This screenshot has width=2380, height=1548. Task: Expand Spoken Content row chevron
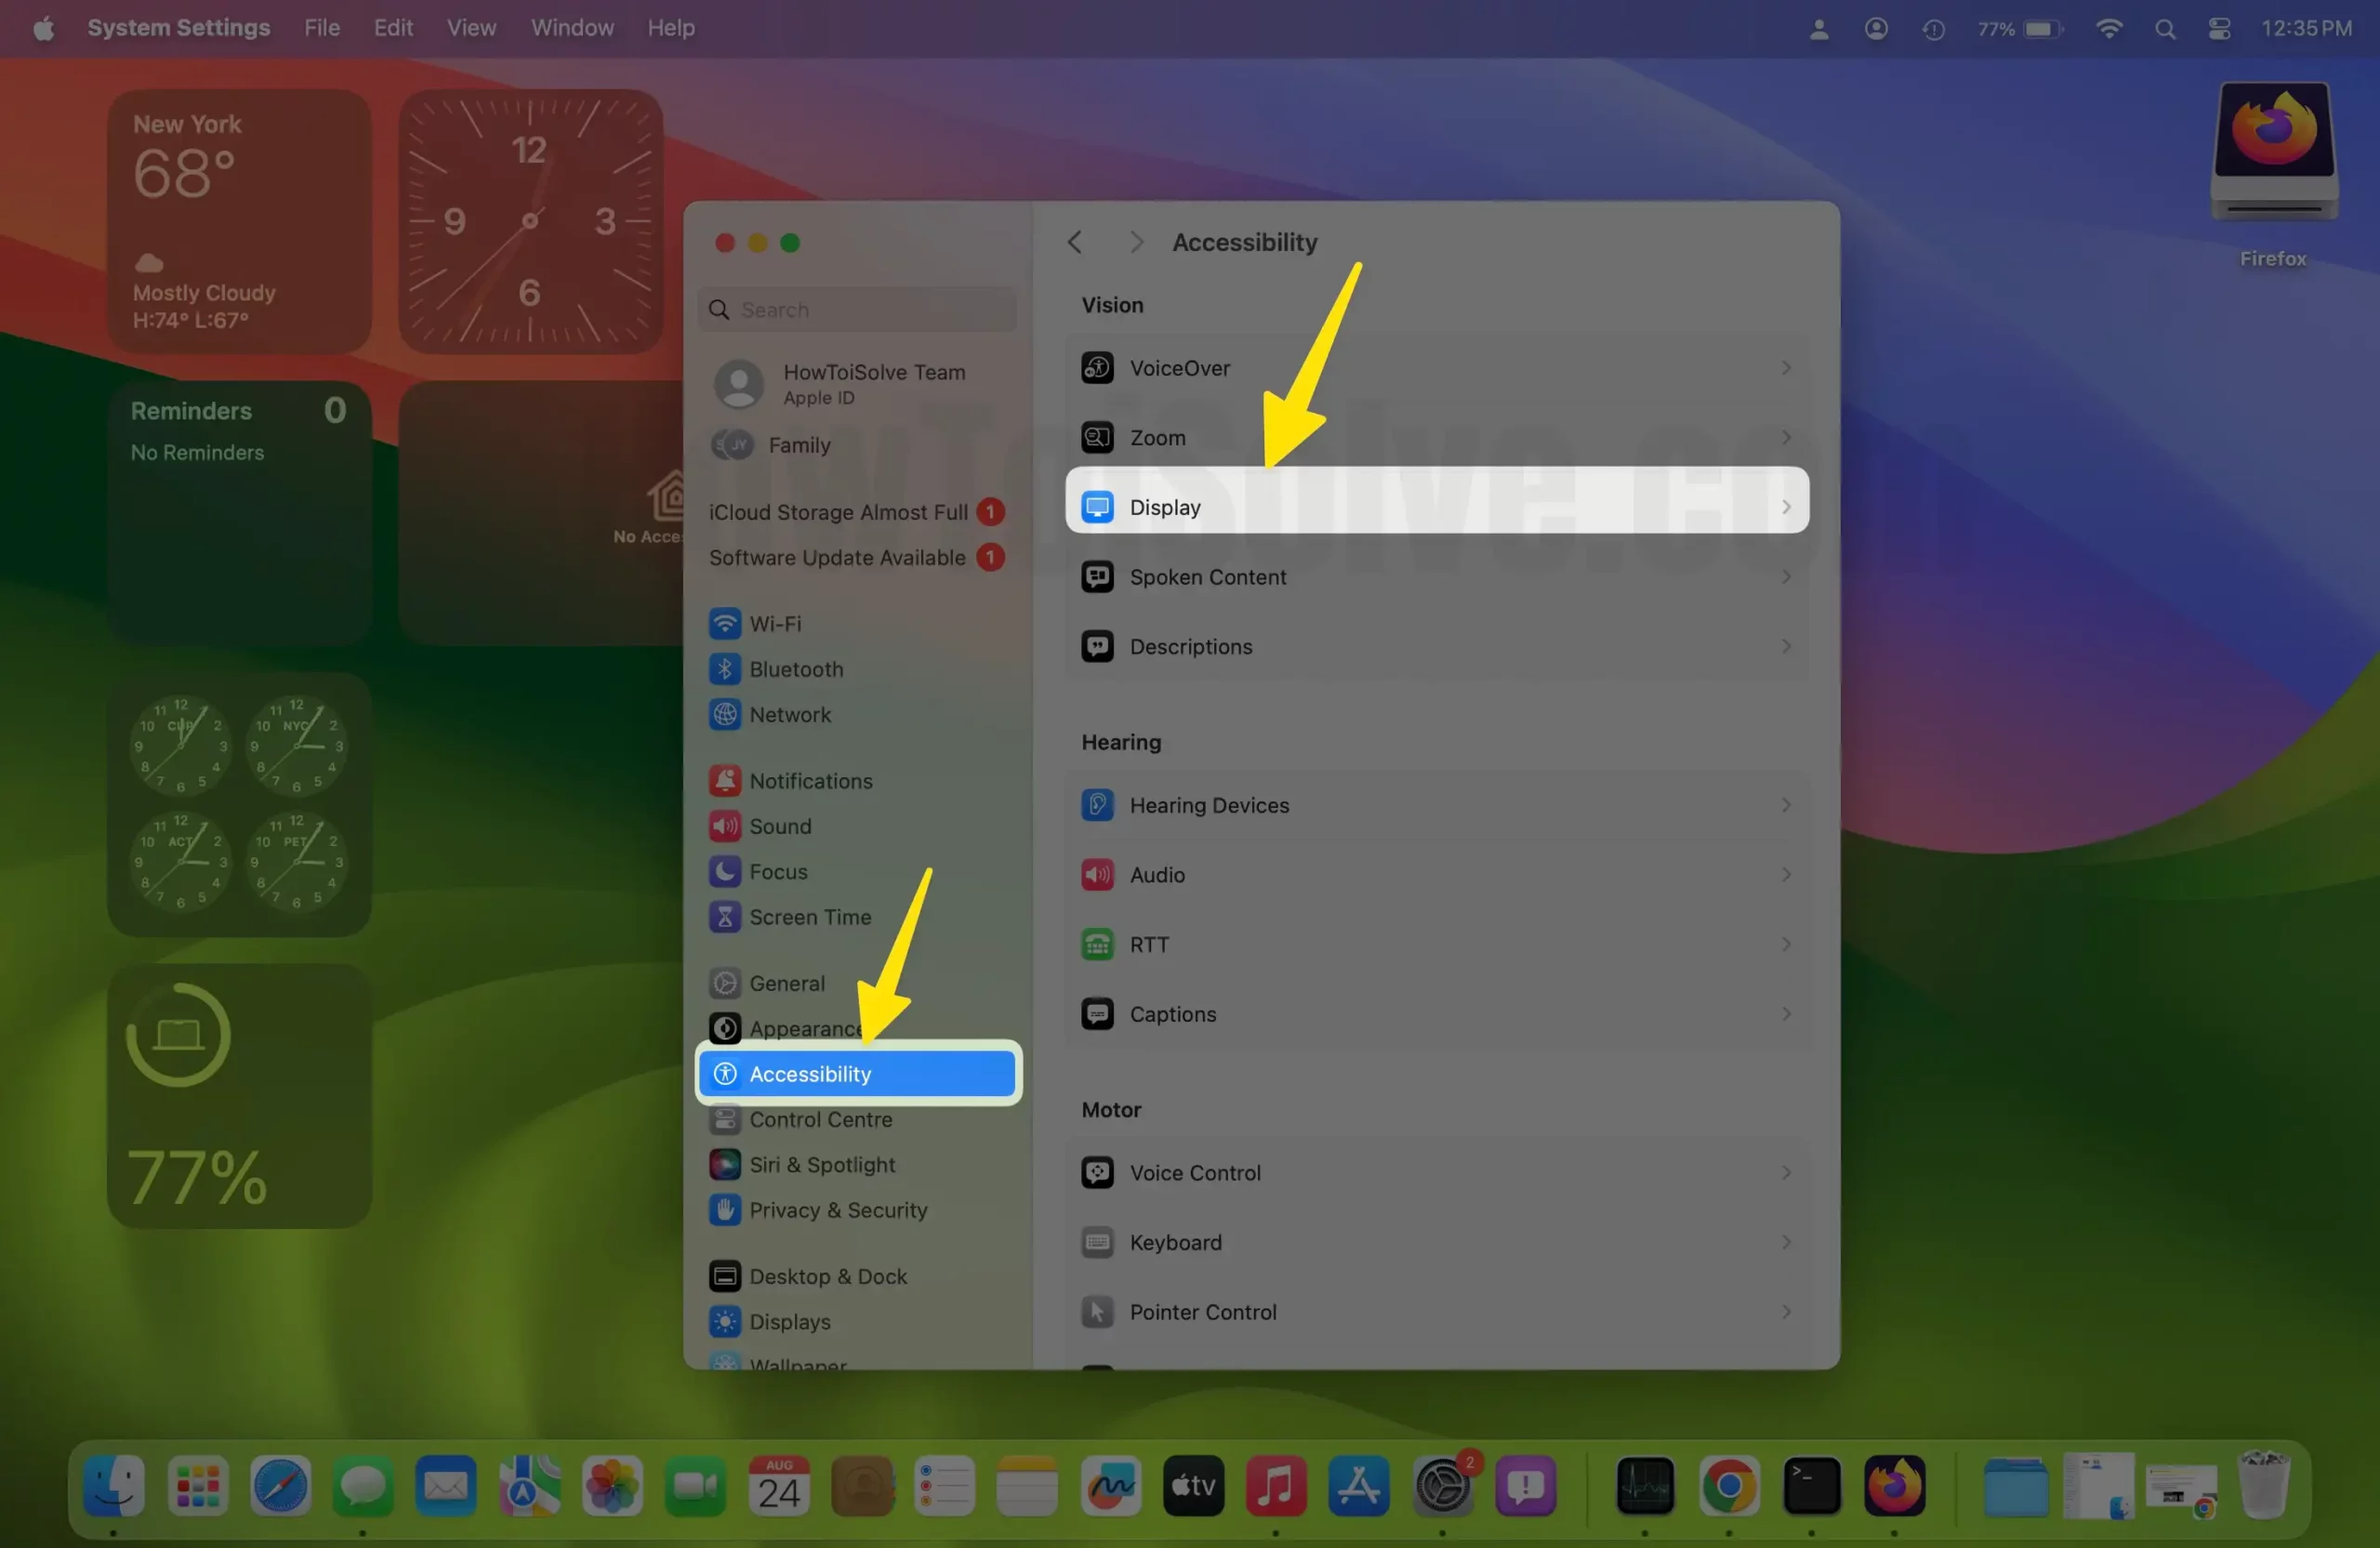point(1786,577)
